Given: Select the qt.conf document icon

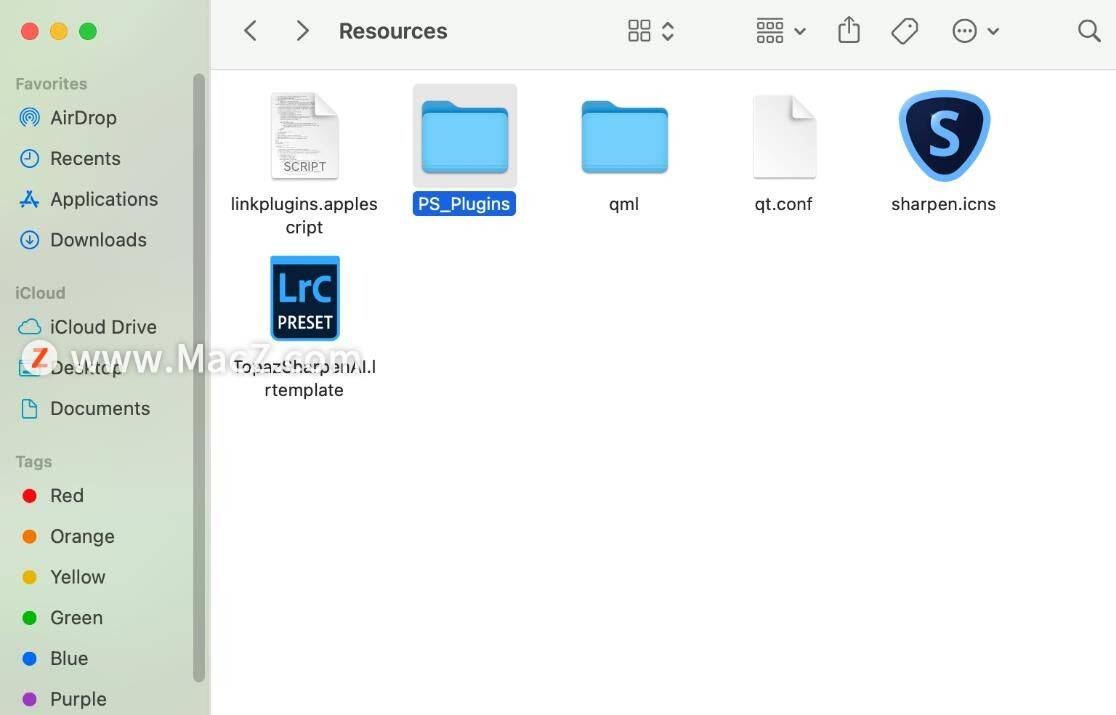Looking at the screenshot, I should [x=783, y=137].
